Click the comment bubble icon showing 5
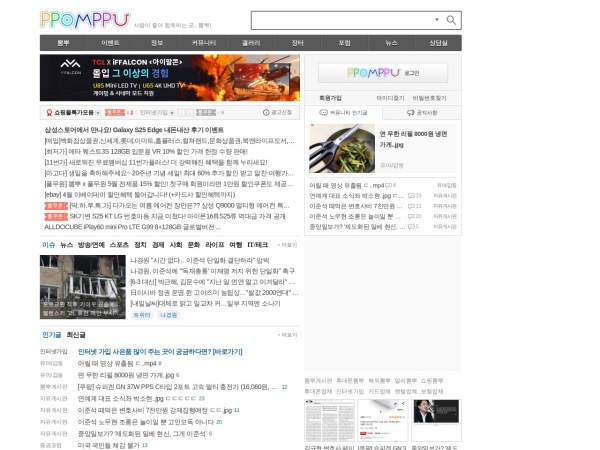The height and width of the screenshot is (450, 600). 411,227
